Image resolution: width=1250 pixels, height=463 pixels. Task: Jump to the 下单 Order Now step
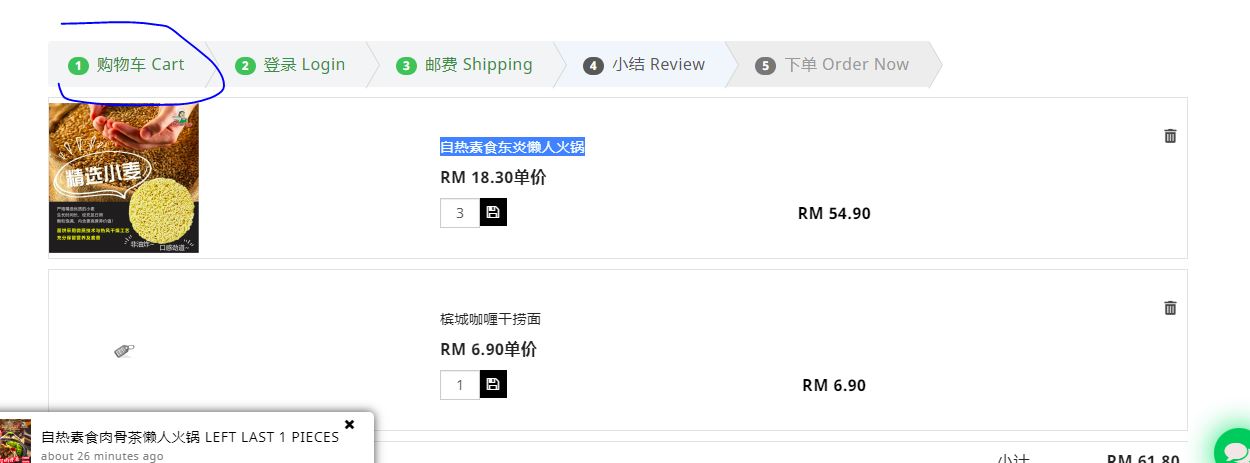tap(833, 65)
